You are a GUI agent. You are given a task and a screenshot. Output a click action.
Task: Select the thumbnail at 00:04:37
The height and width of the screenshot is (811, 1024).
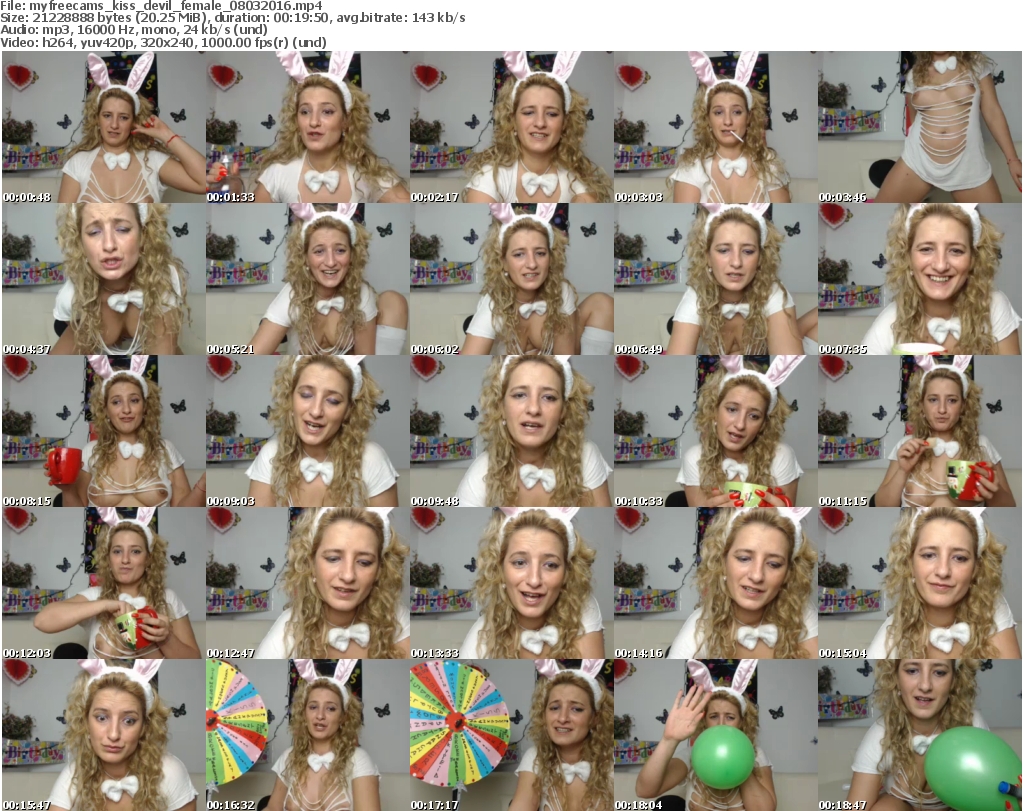pyautogui.click(x=103, y=279)
